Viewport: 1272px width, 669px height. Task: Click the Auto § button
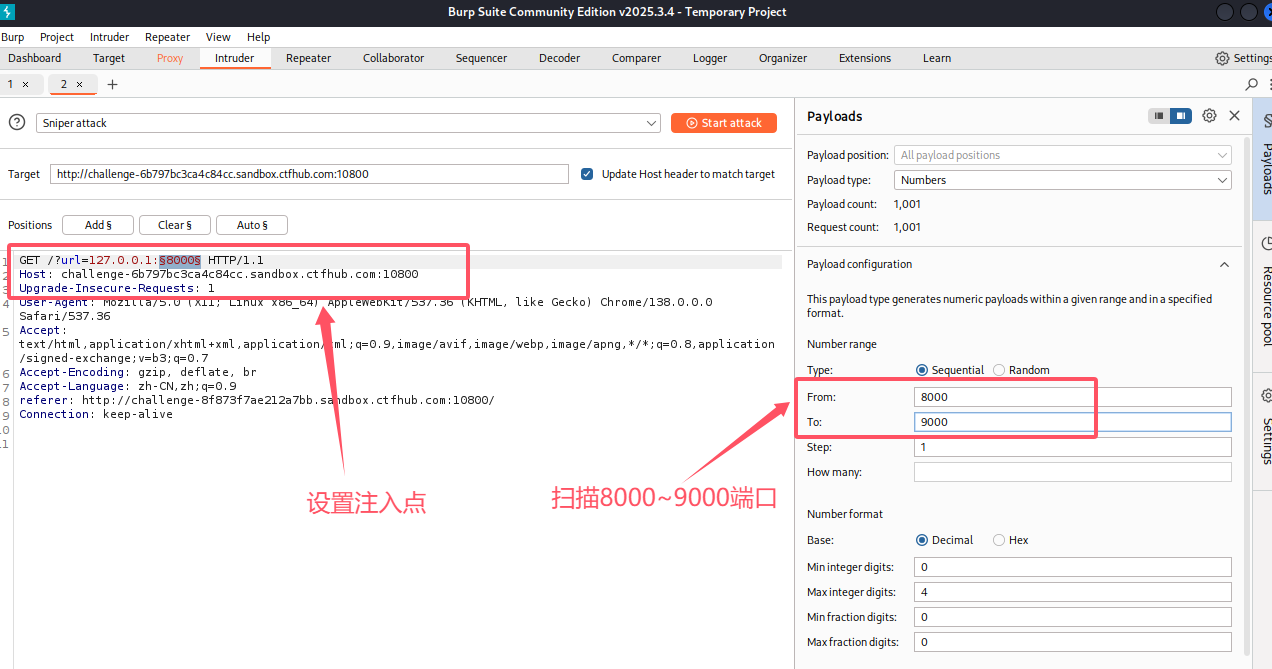point(252,225)
